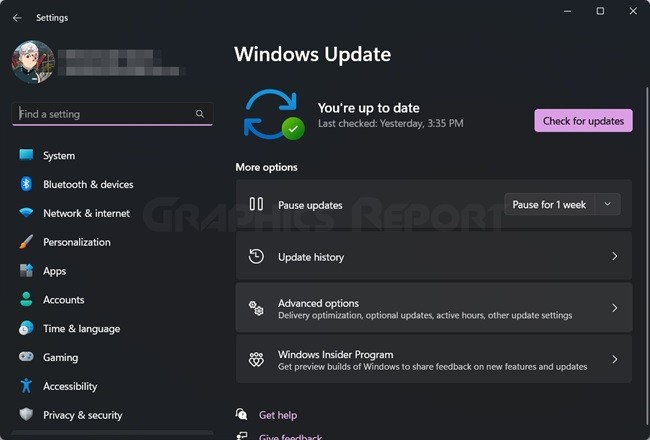Click the Privacy & security shield icon
650x440 pixels.
[x=26, y=414]
